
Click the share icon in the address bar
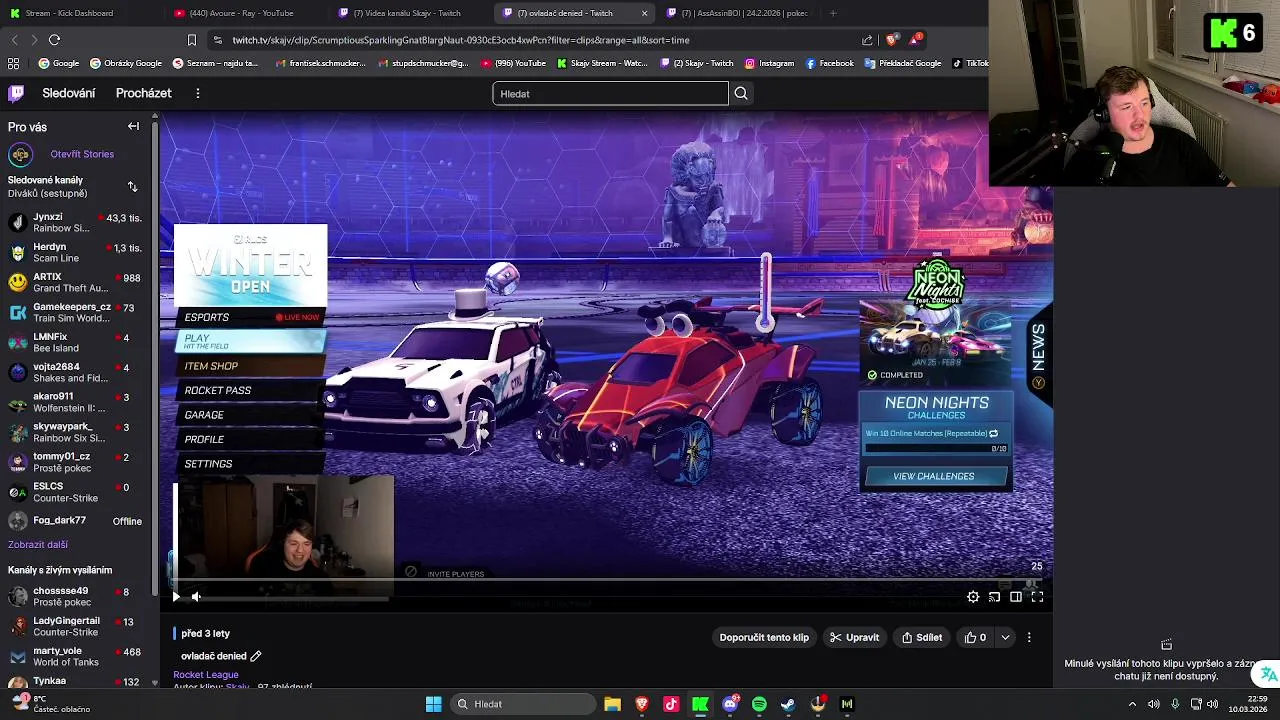(x=867, y=40)
